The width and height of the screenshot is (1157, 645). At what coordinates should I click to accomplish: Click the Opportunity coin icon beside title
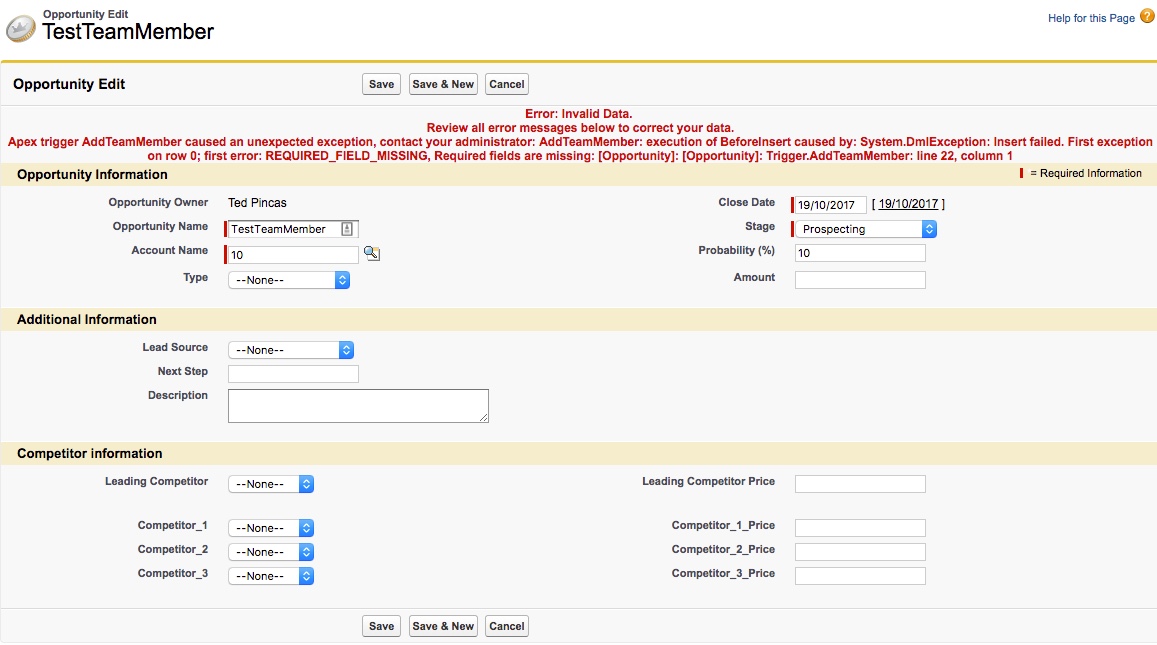[x=21, y=29]
